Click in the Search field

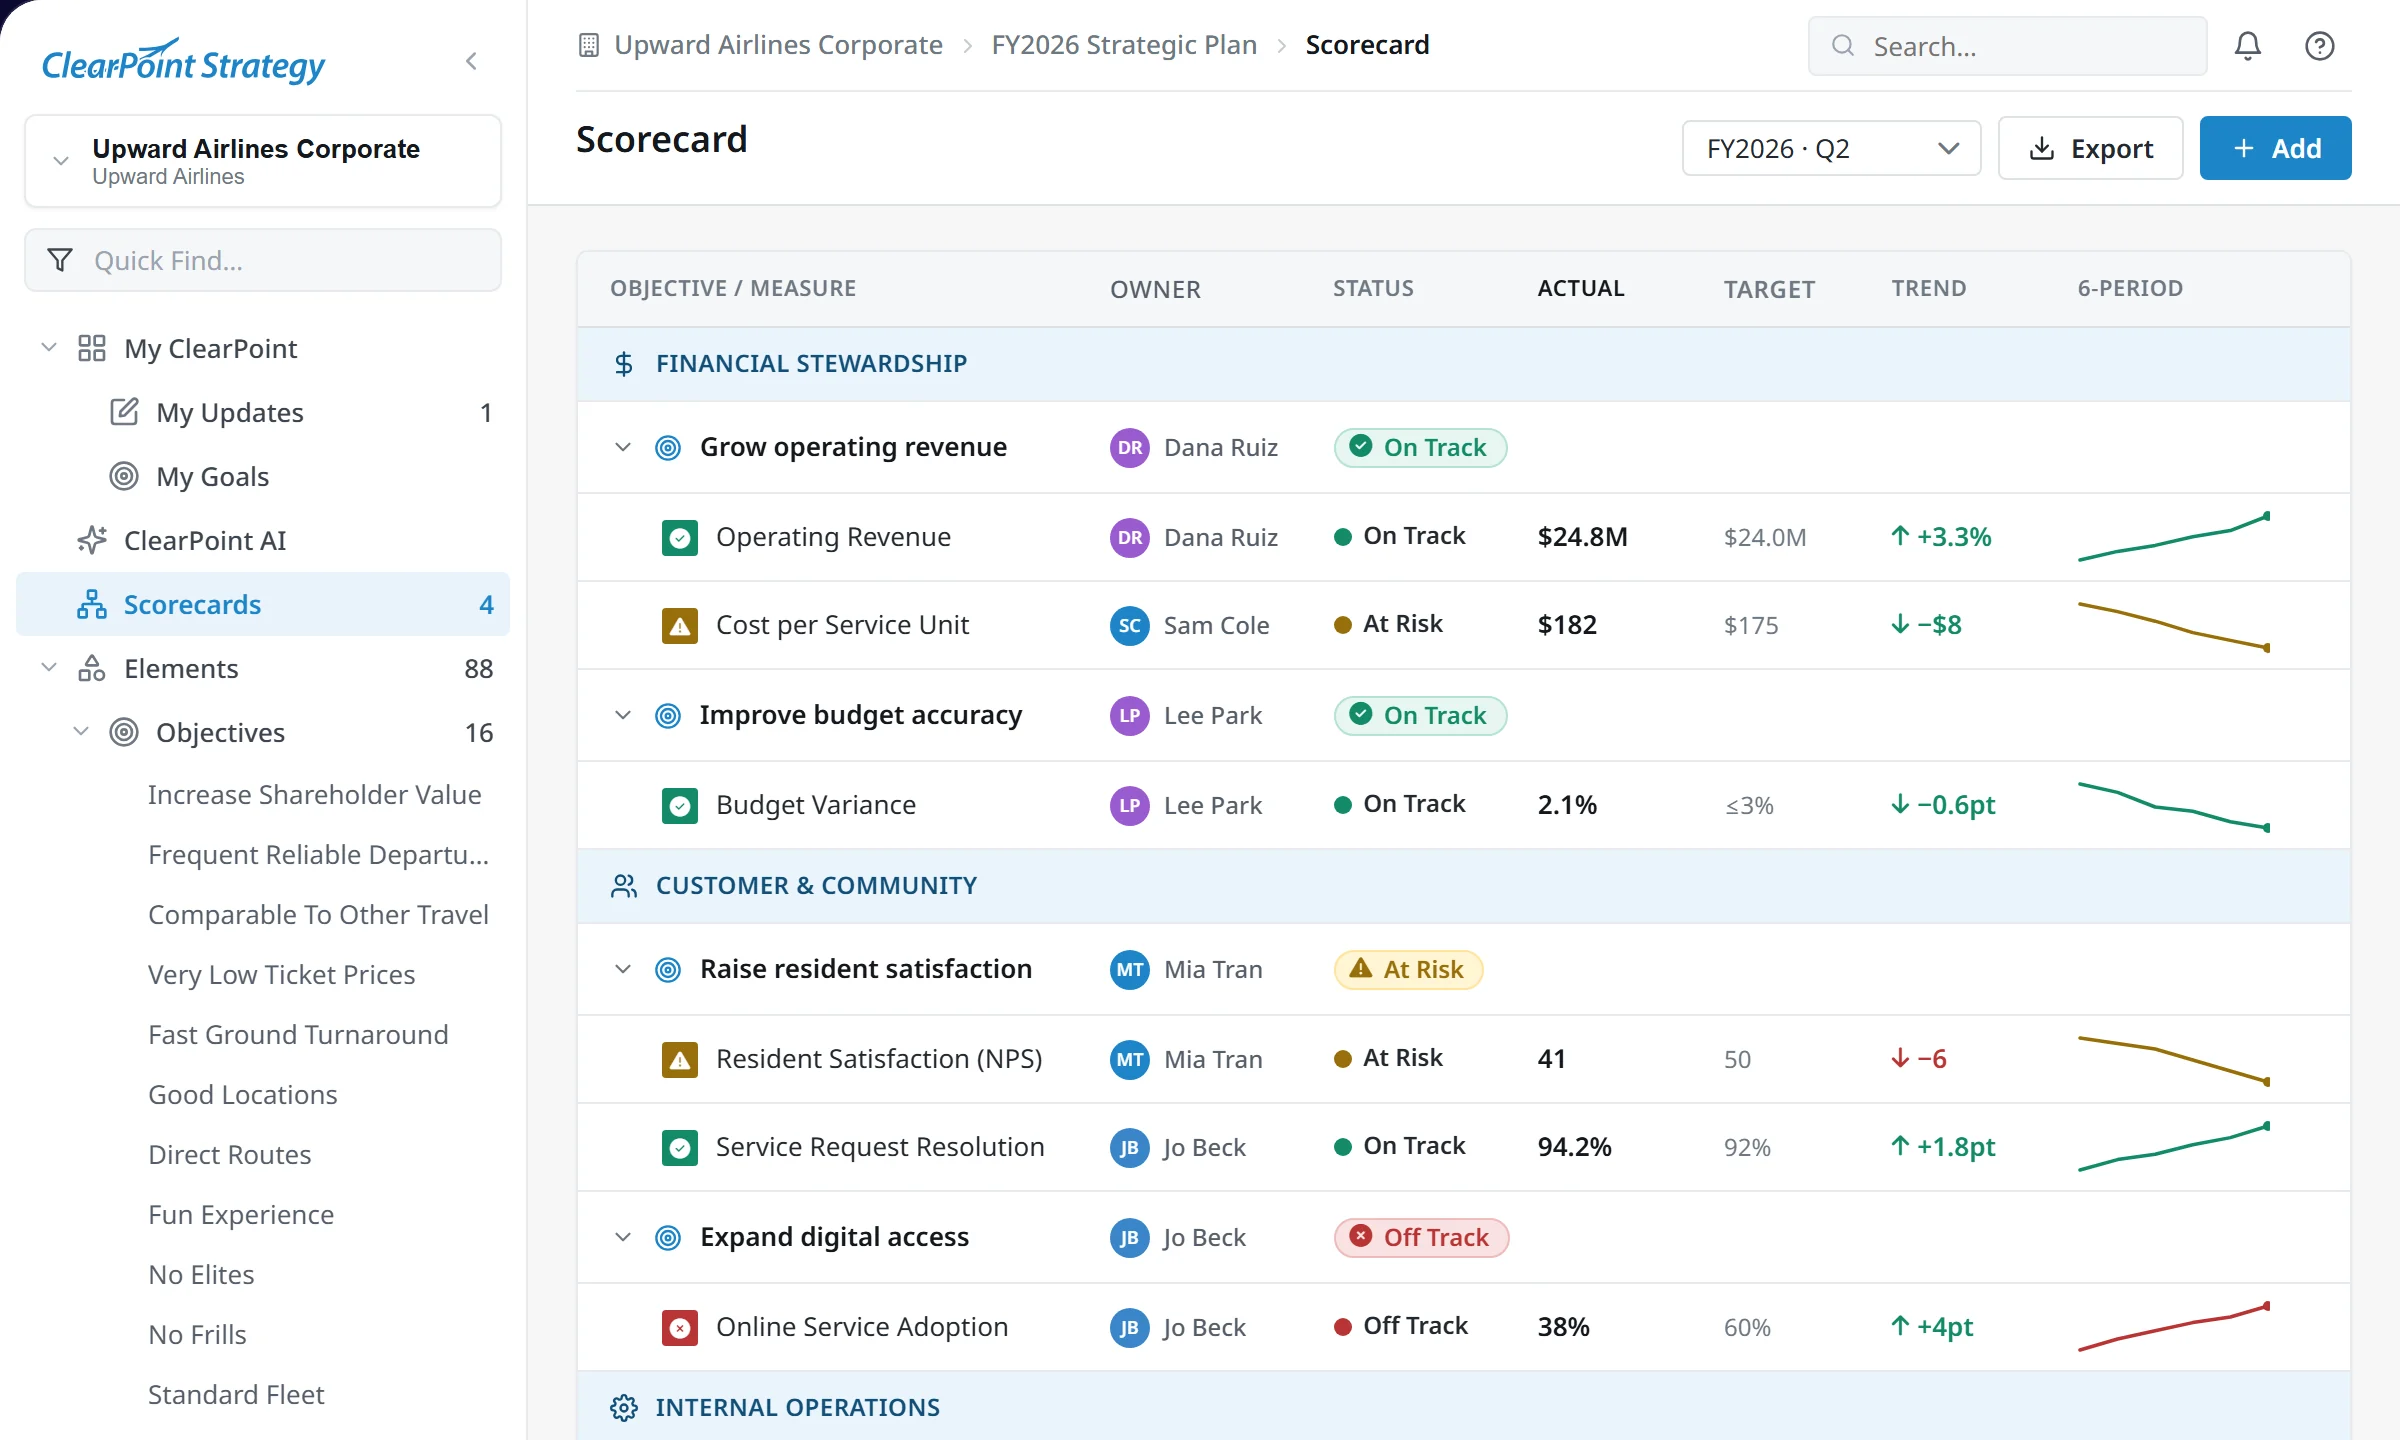(2007, 46)
